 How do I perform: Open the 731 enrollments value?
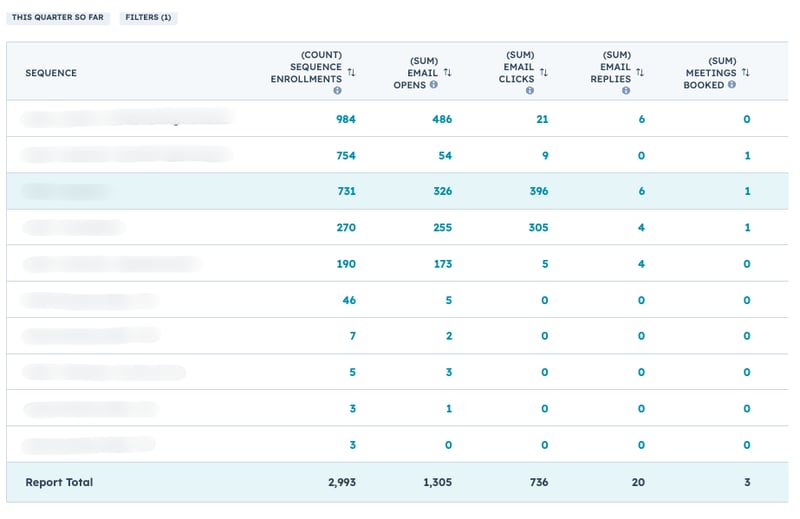(x=346, y=191)
